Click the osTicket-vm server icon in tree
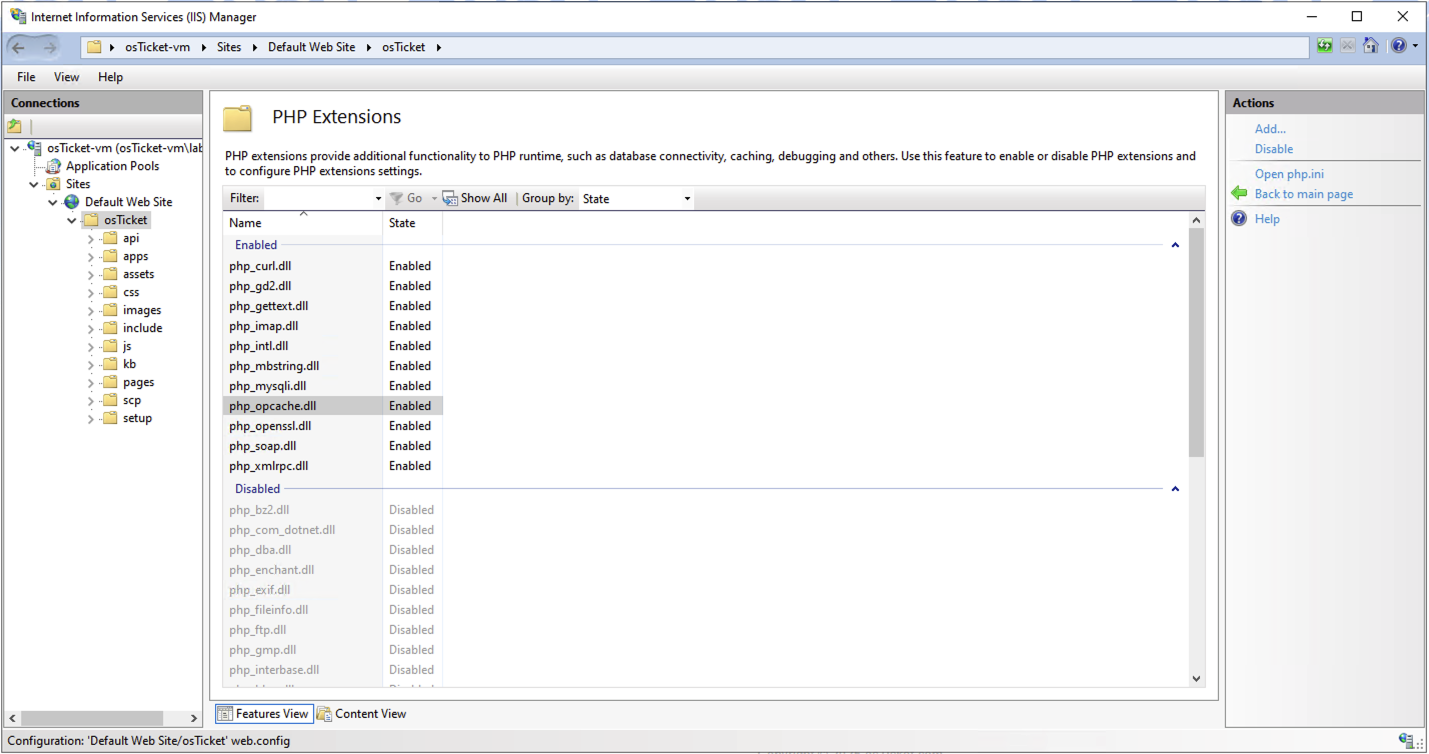 point(34,147)
